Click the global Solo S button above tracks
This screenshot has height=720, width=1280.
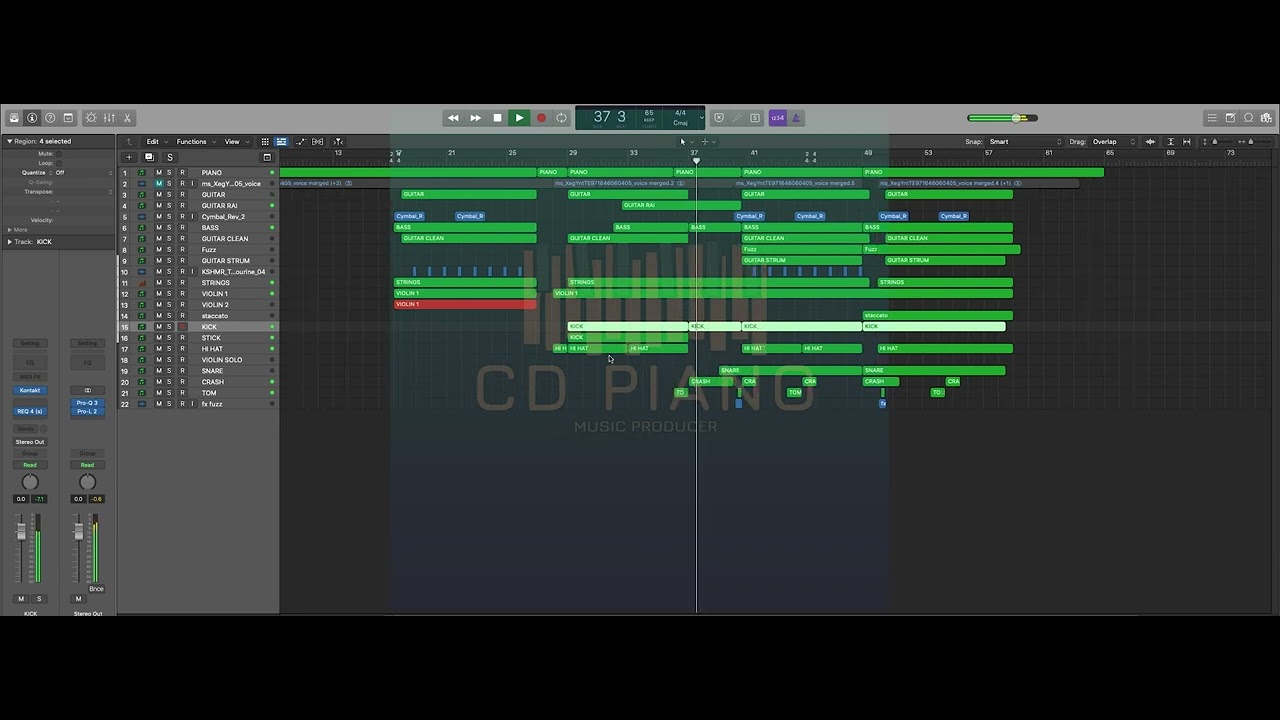pos(169,157)
